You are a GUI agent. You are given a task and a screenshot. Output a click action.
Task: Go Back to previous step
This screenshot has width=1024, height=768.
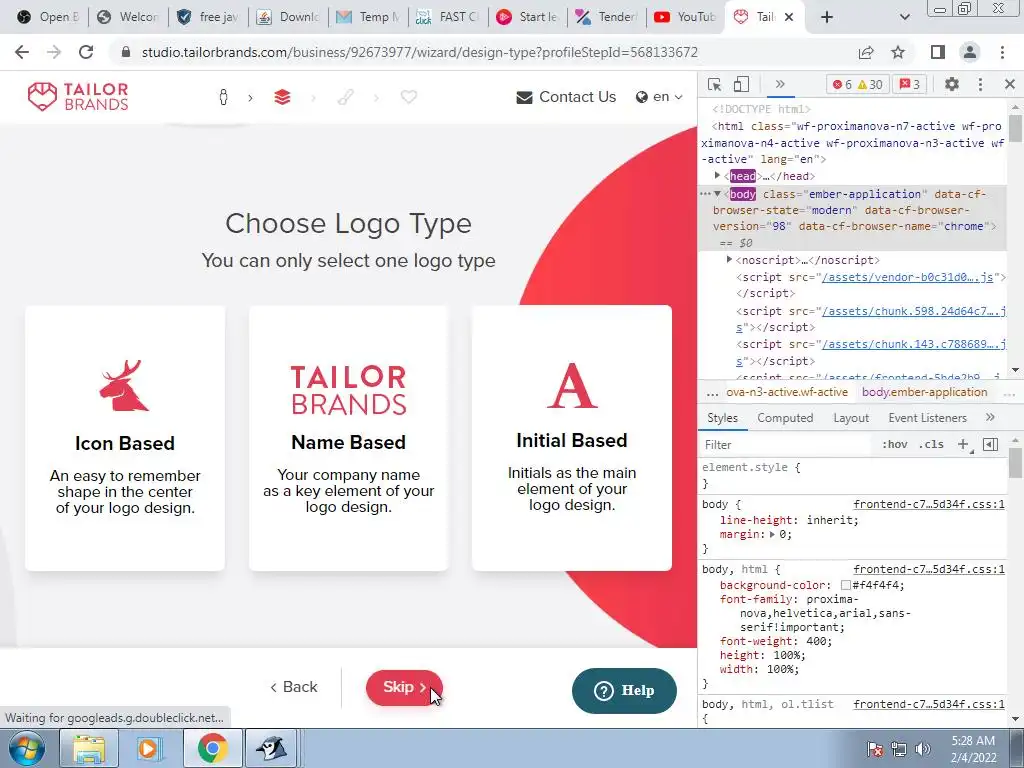pos(294,687)
